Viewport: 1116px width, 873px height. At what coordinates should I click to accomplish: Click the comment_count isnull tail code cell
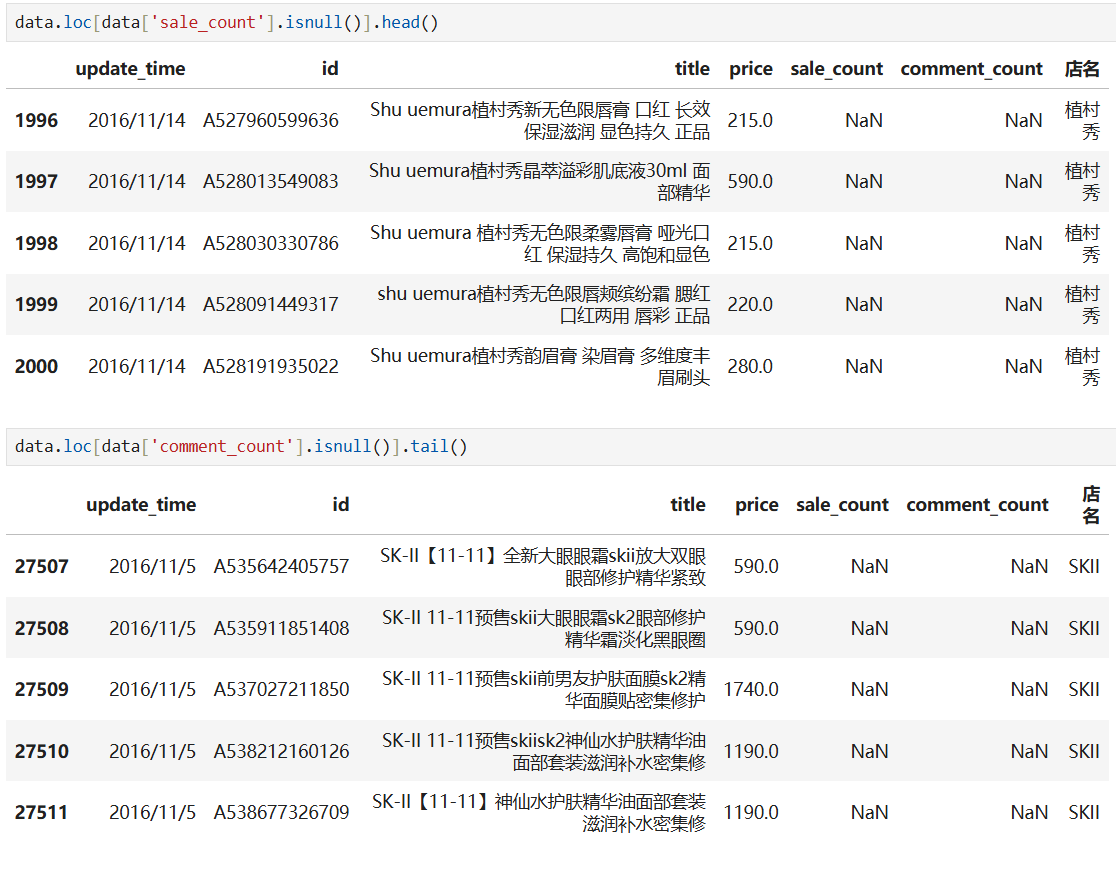[561, 446]
